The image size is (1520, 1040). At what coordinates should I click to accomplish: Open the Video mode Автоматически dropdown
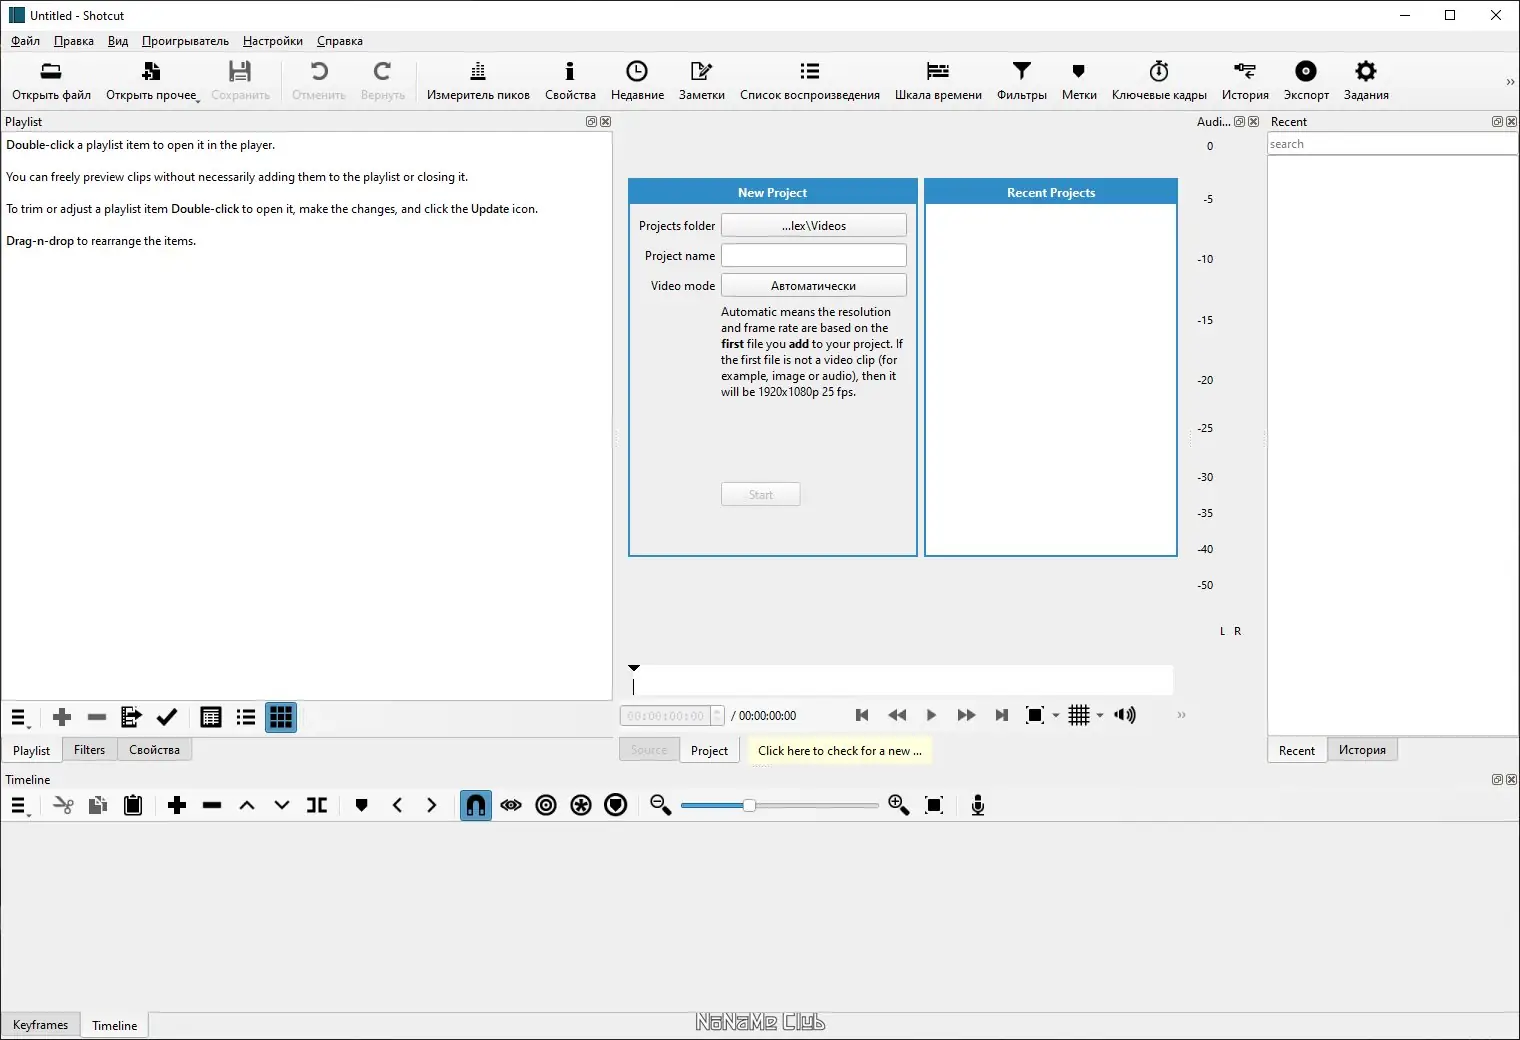tap(814, 285)
